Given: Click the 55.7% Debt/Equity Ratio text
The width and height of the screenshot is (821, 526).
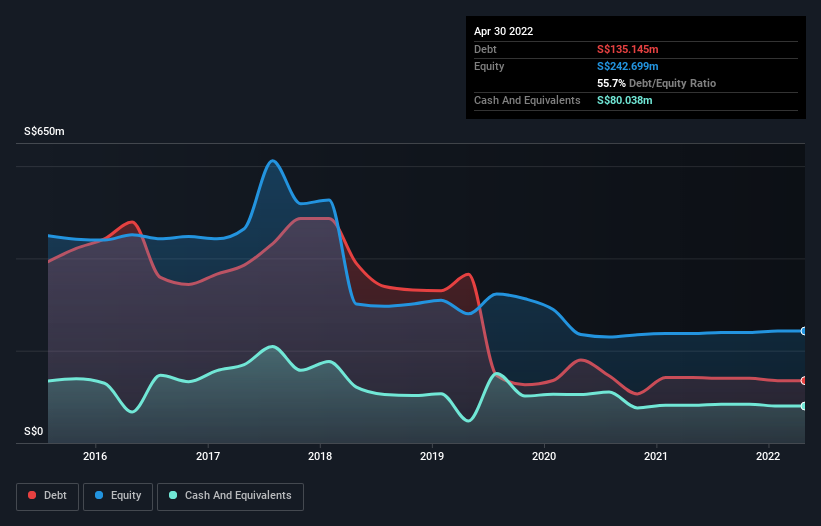Looking at the screenshot, I should [656, 83].
